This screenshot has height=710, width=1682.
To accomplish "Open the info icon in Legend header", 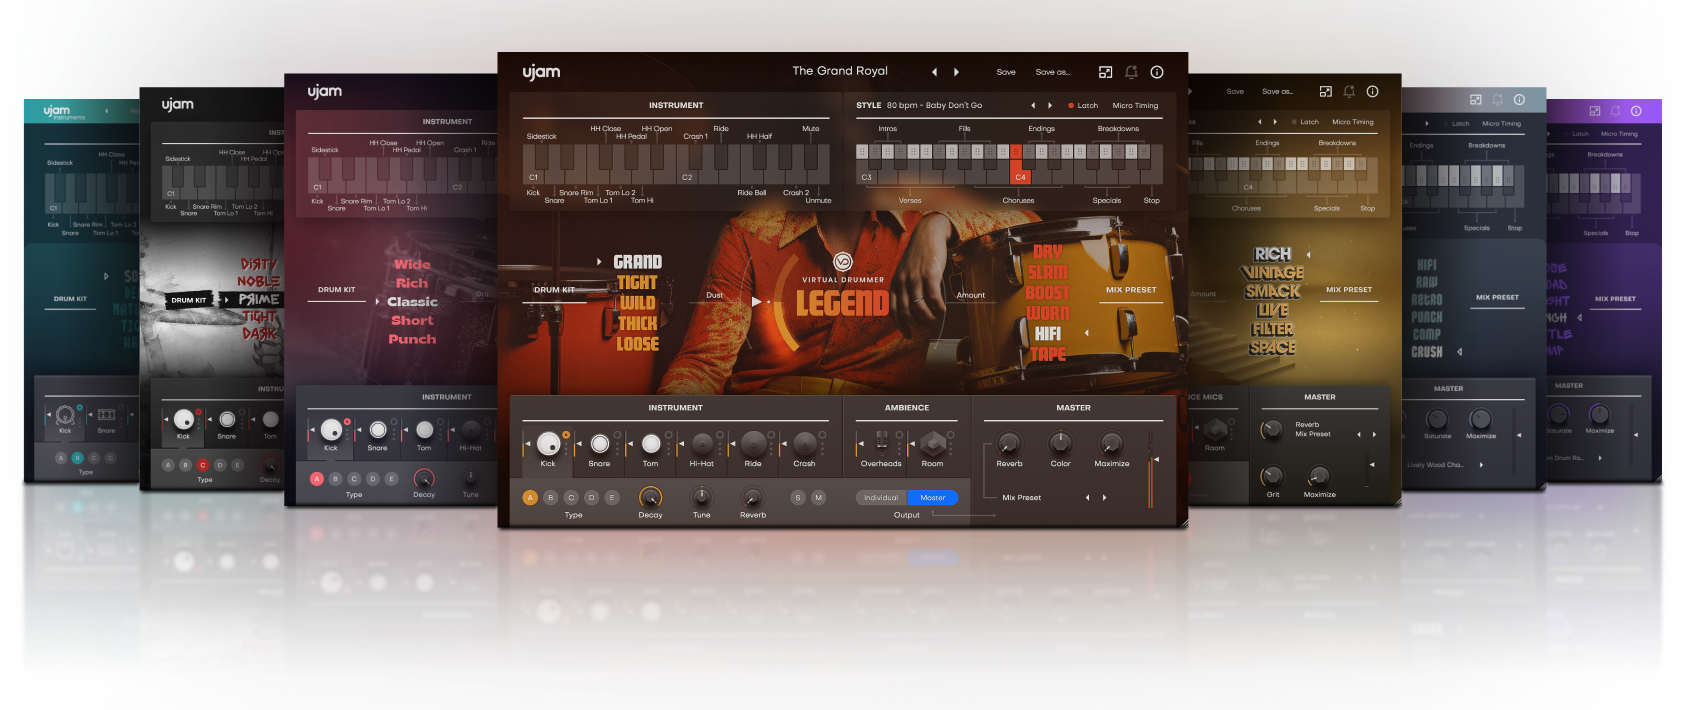I will point(1157,72).
